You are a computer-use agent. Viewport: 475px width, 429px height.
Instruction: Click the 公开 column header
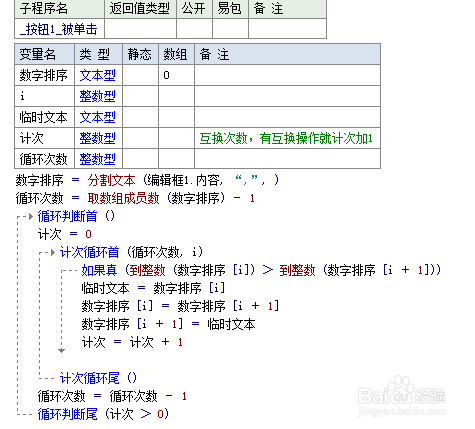coord(193,8)
